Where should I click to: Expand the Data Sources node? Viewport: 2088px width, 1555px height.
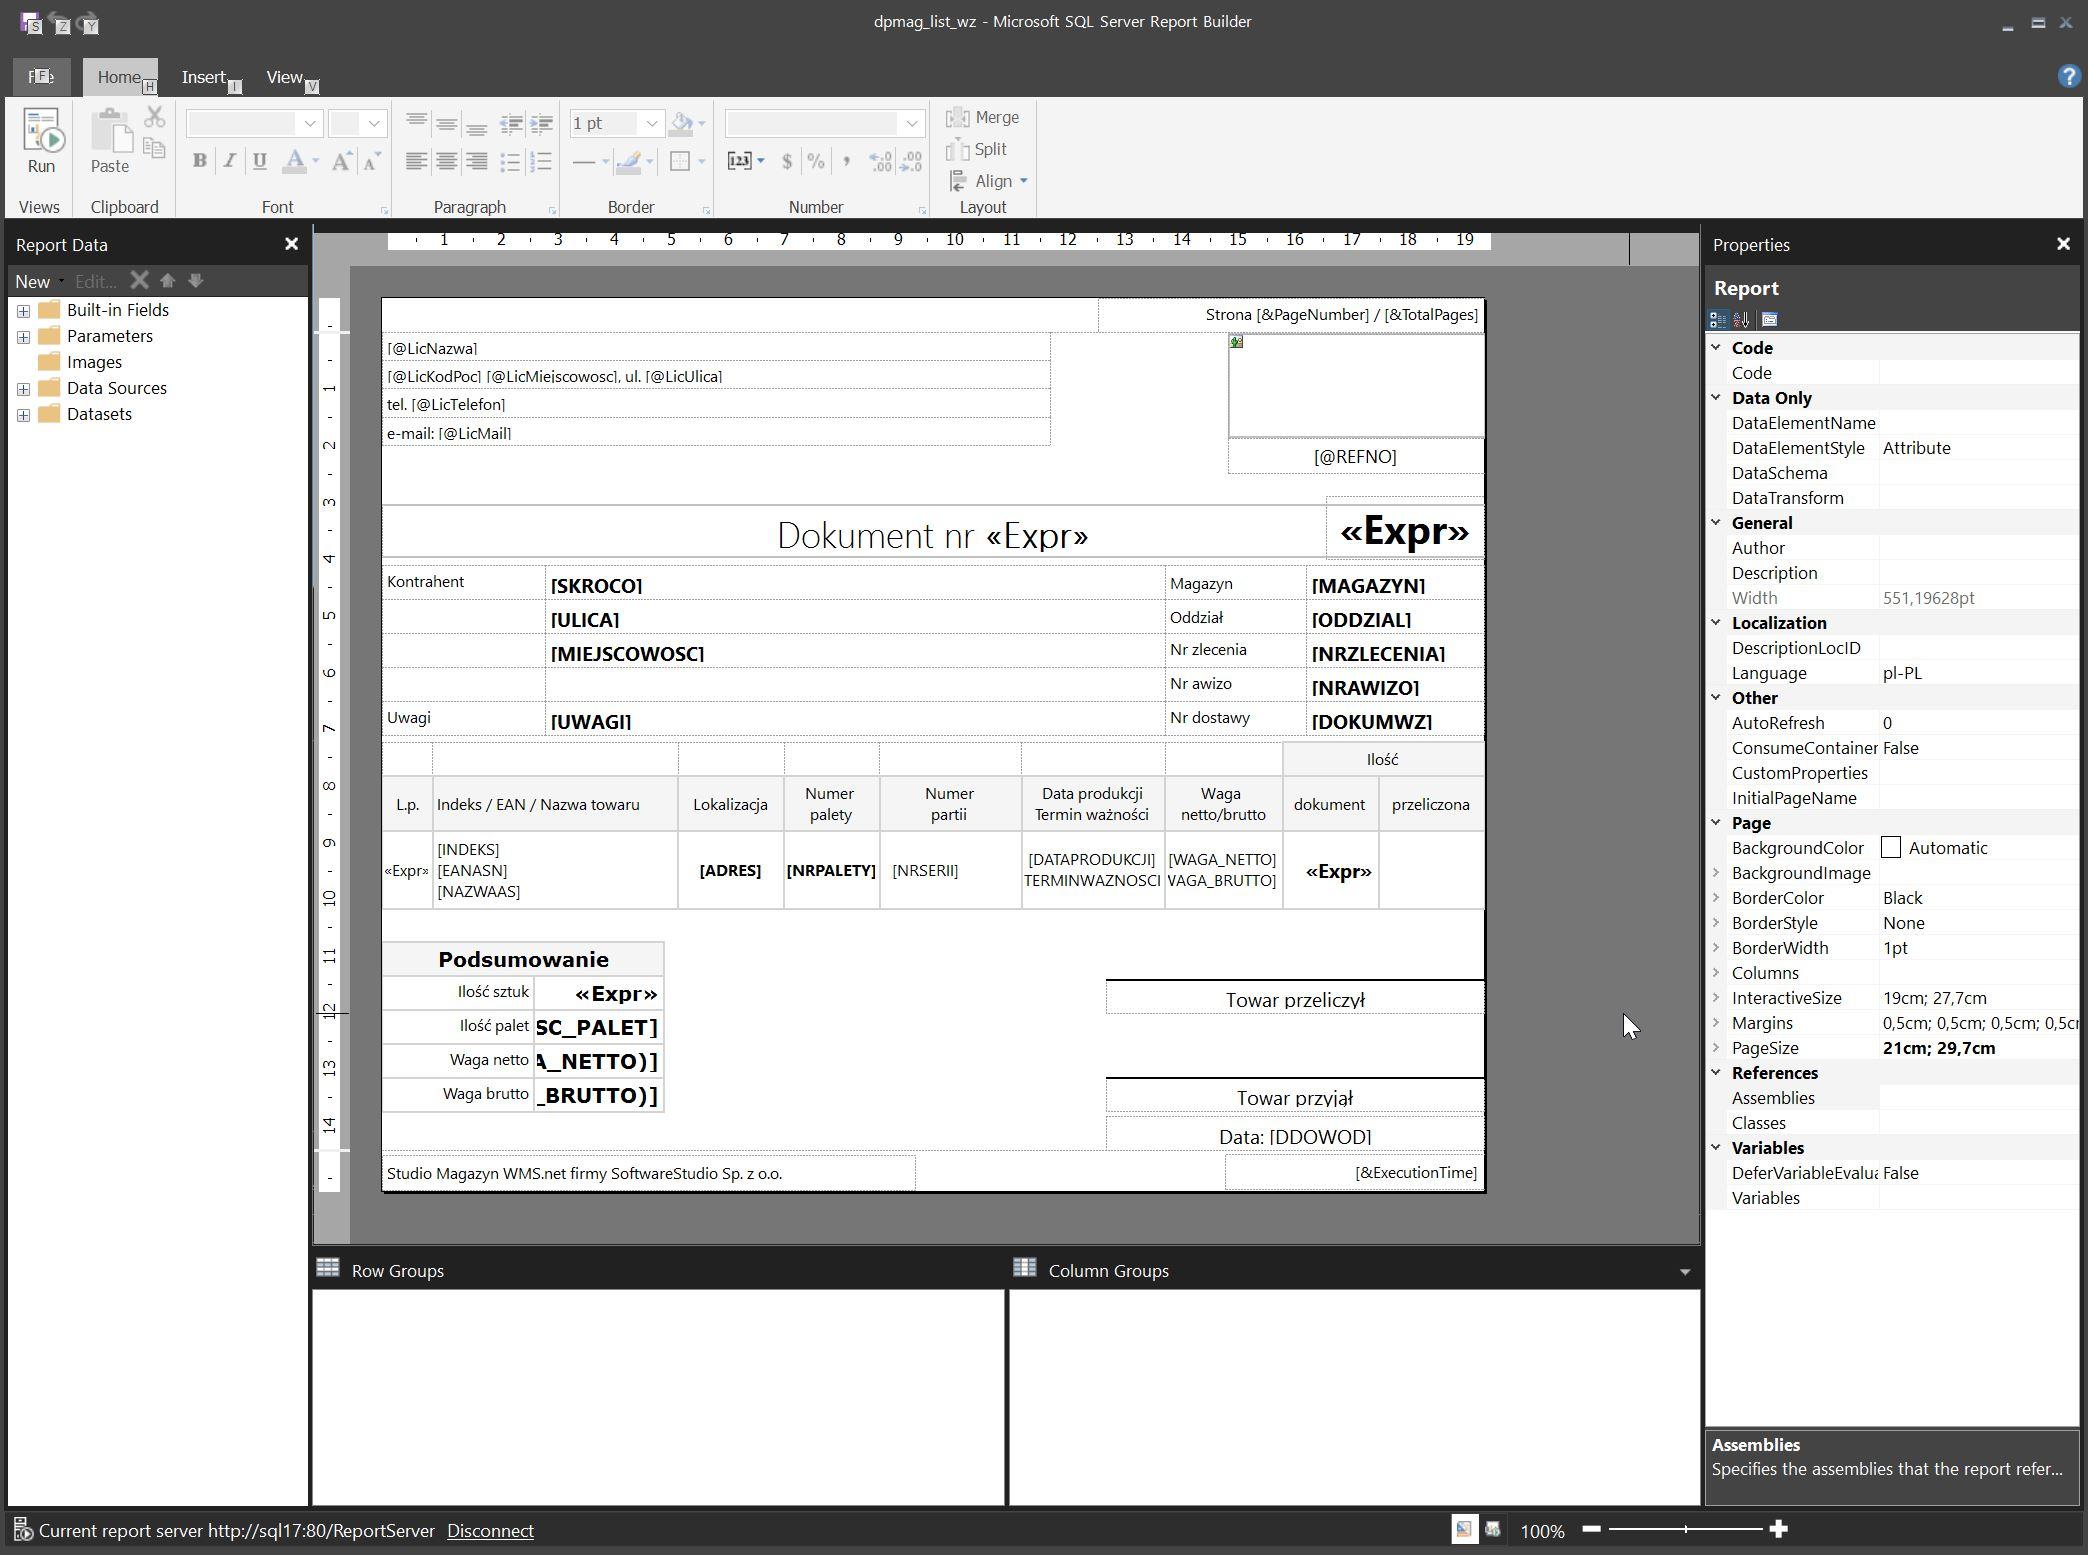tap(23, 389)
